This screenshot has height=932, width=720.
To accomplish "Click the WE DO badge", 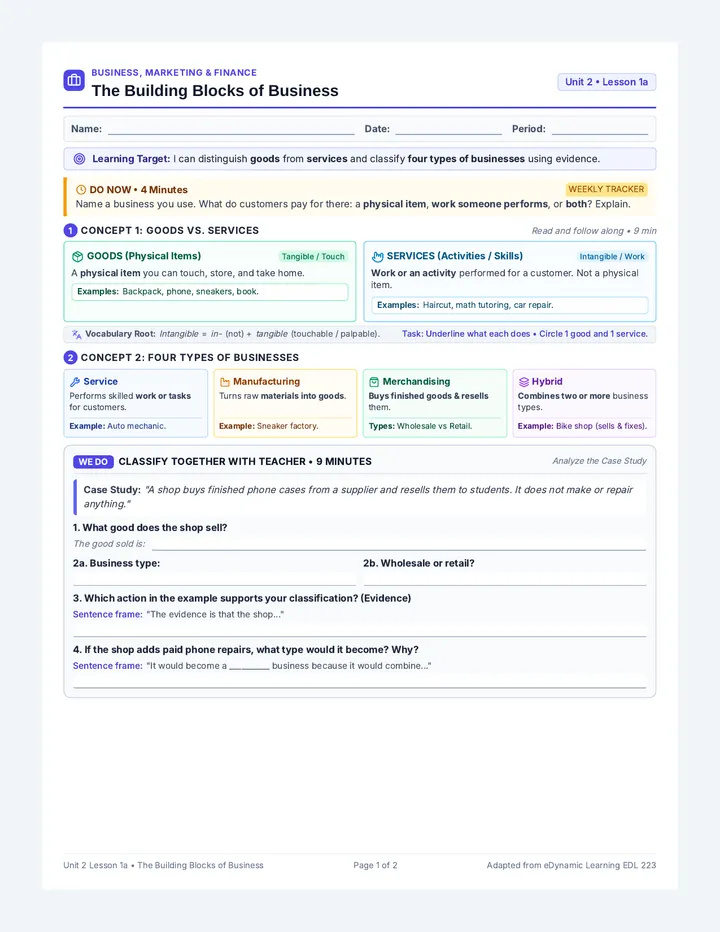I will [93, 462].
